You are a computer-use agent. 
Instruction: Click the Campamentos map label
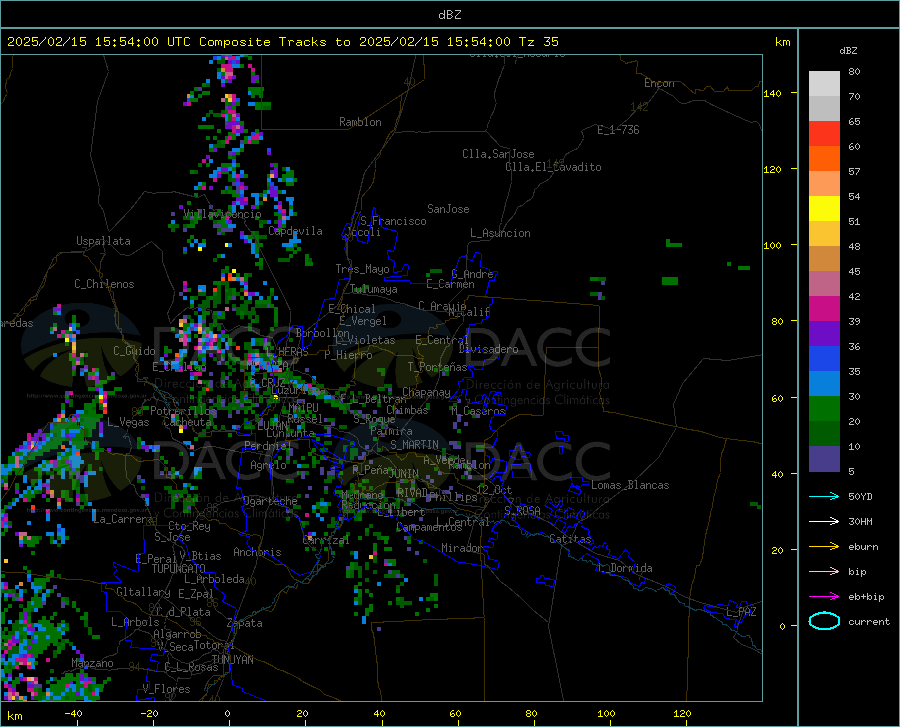pos(429,527)
